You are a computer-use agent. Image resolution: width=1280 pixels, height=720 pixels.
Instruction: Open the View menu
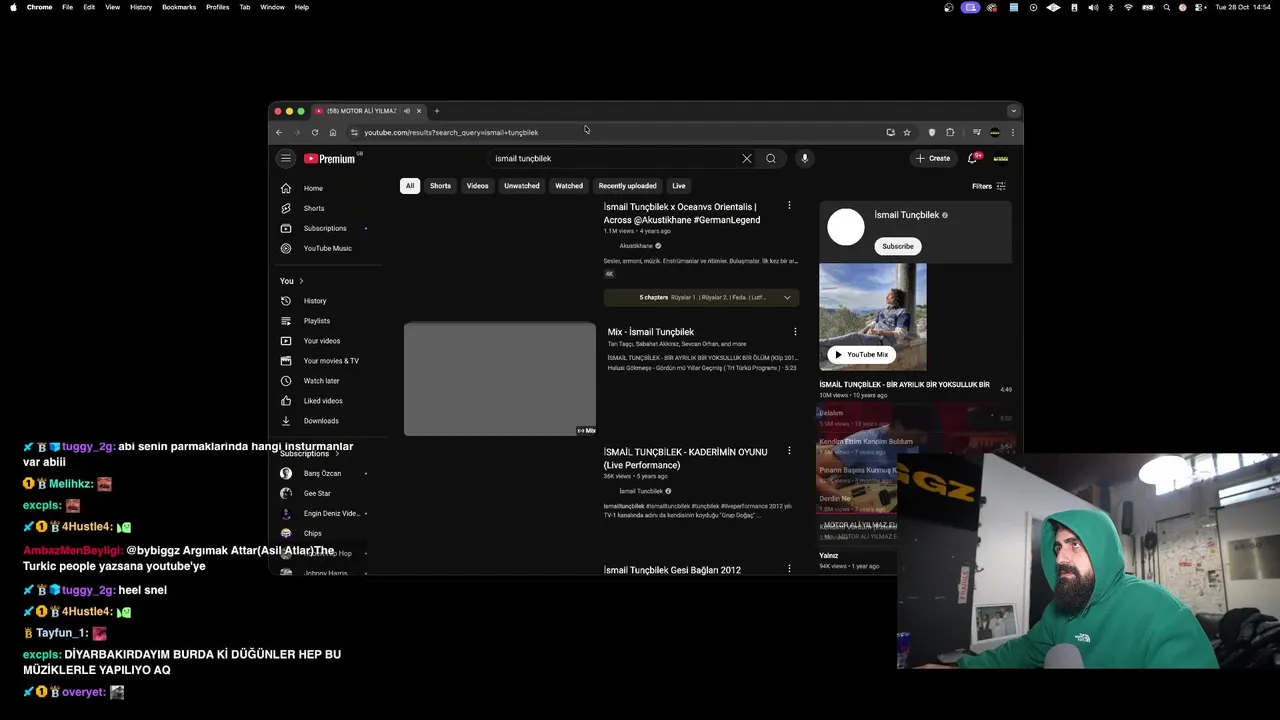(112, 7)
